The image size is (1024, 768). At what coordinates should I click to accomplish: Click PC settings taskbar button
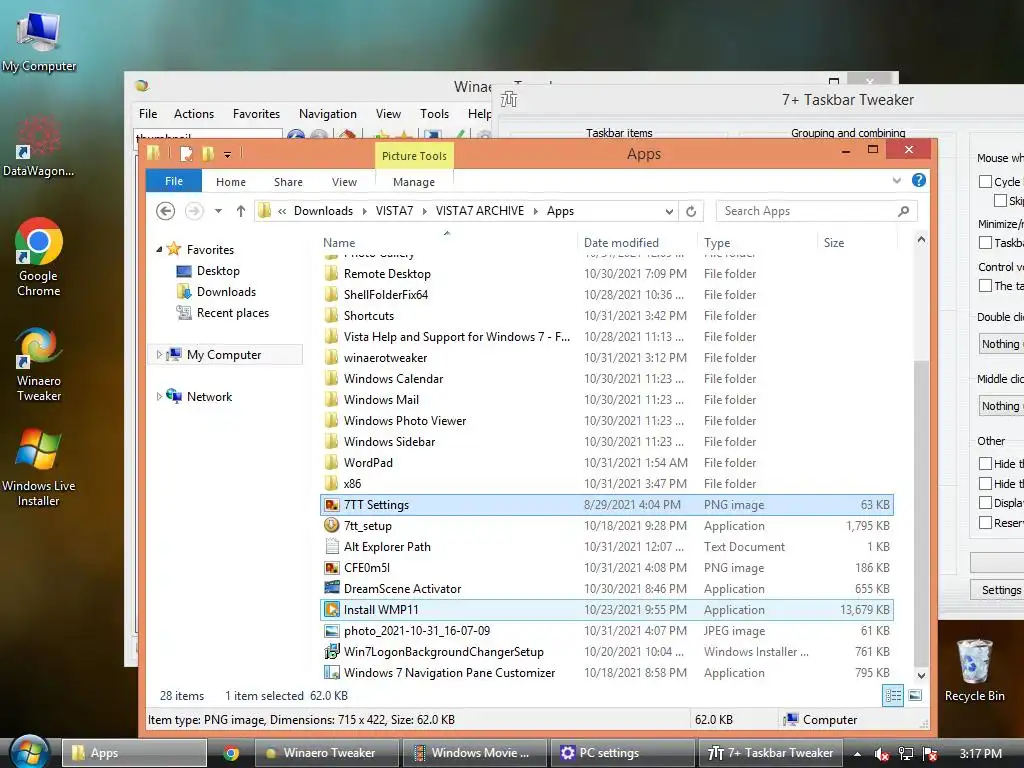coord(622,753)
